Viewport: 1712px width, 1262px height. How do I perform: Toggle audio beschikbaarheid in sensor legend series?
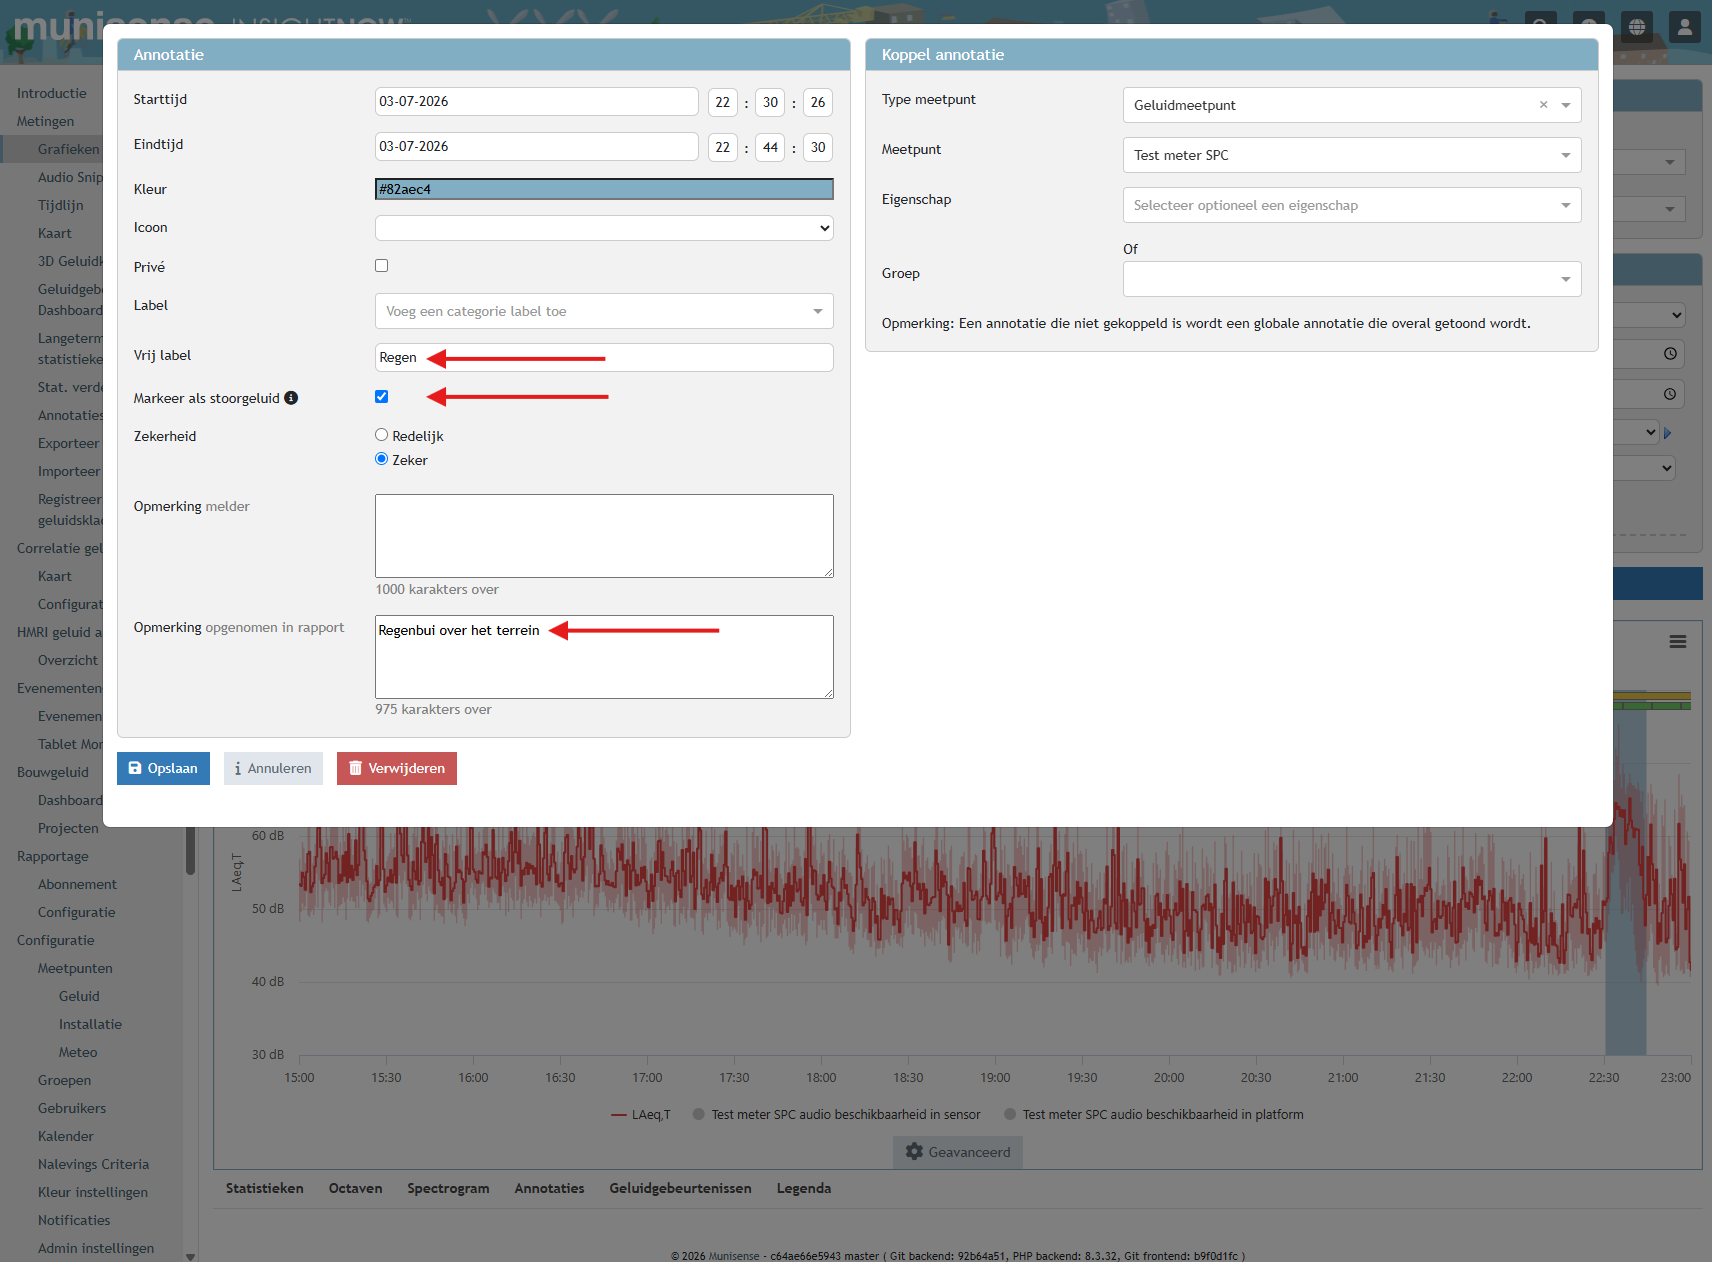(x=836, y=1115)
